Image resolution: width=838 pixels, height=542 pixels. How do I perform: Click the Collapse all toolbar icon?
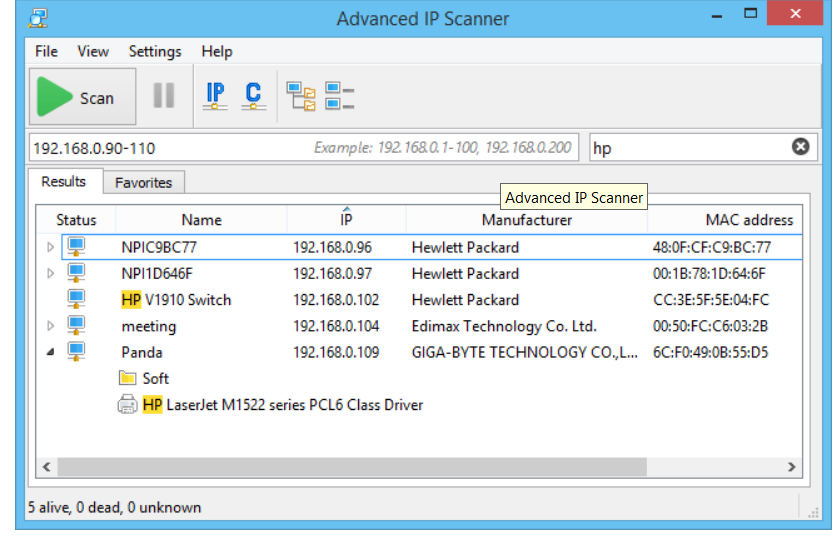coord(340,96)
